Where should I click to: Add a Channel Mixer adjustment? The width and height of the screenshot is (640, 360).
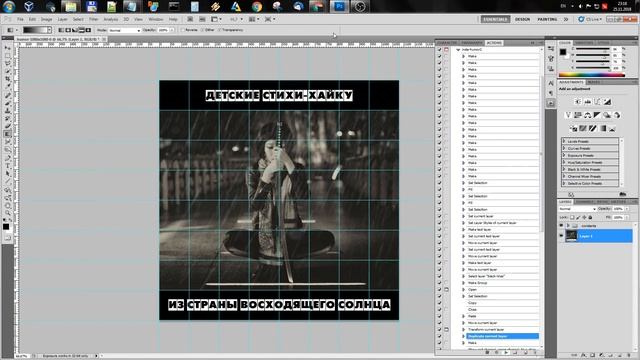tap(617, 115)
